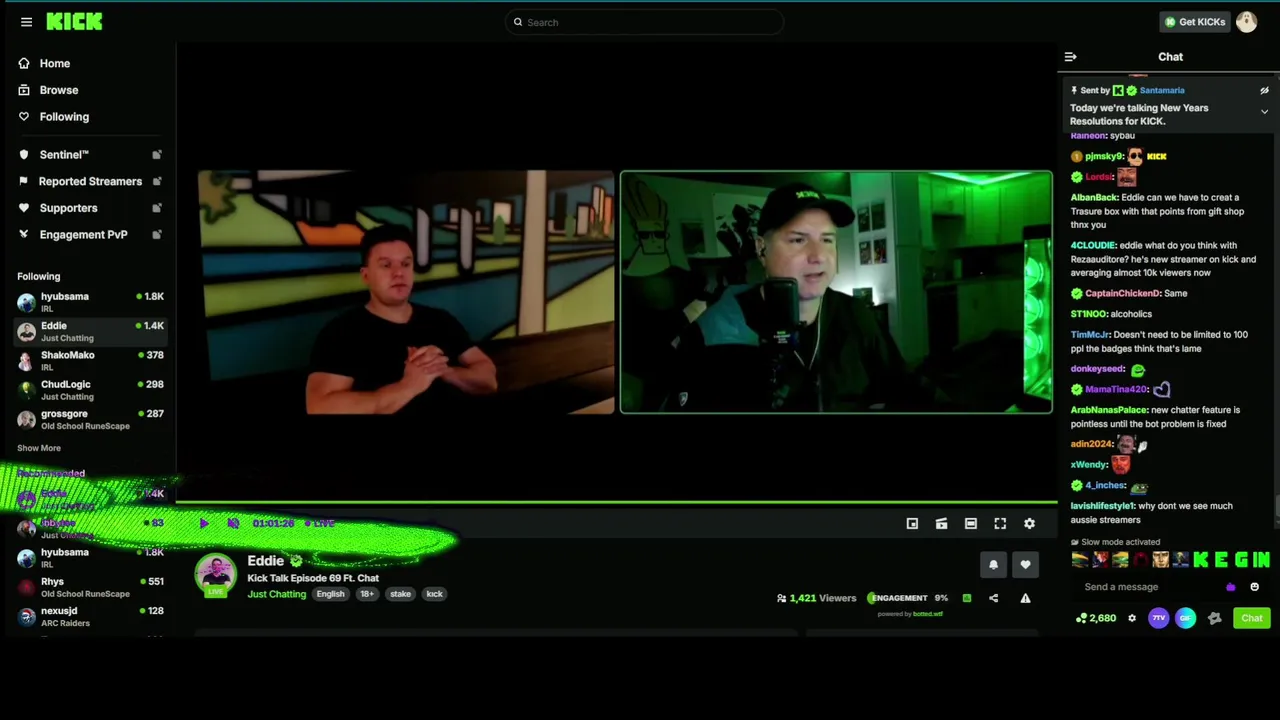Expand the pinned message chevron

click(x=1264, y=112)
